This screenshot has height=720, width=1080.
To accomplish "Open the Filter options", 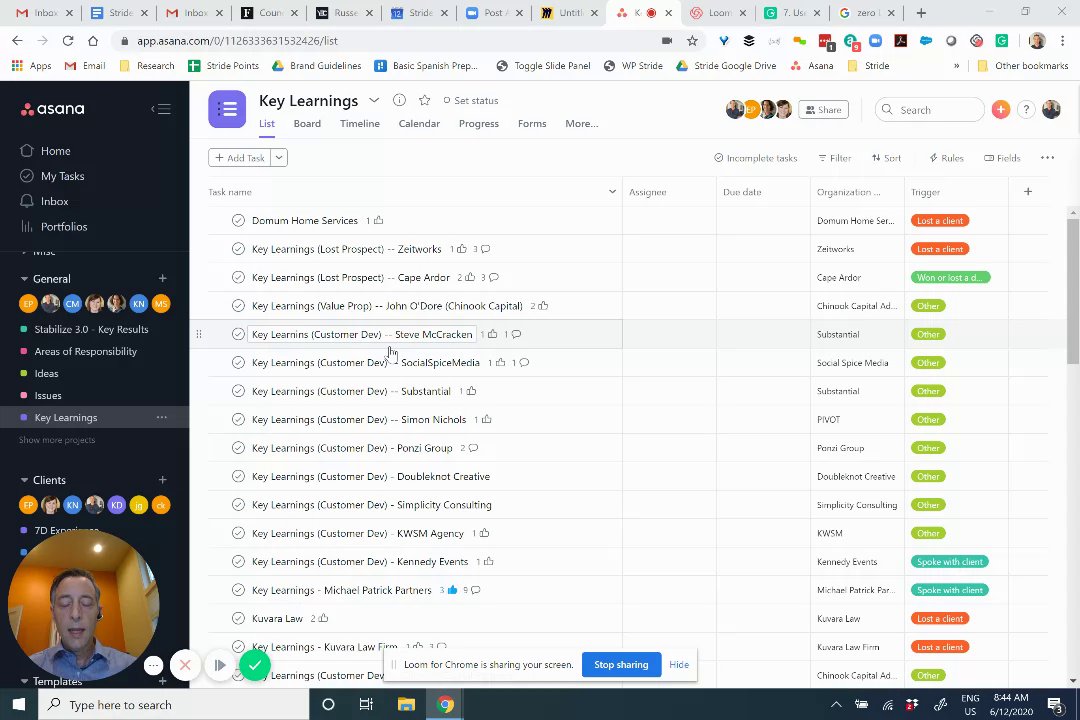I will [835, 158].
